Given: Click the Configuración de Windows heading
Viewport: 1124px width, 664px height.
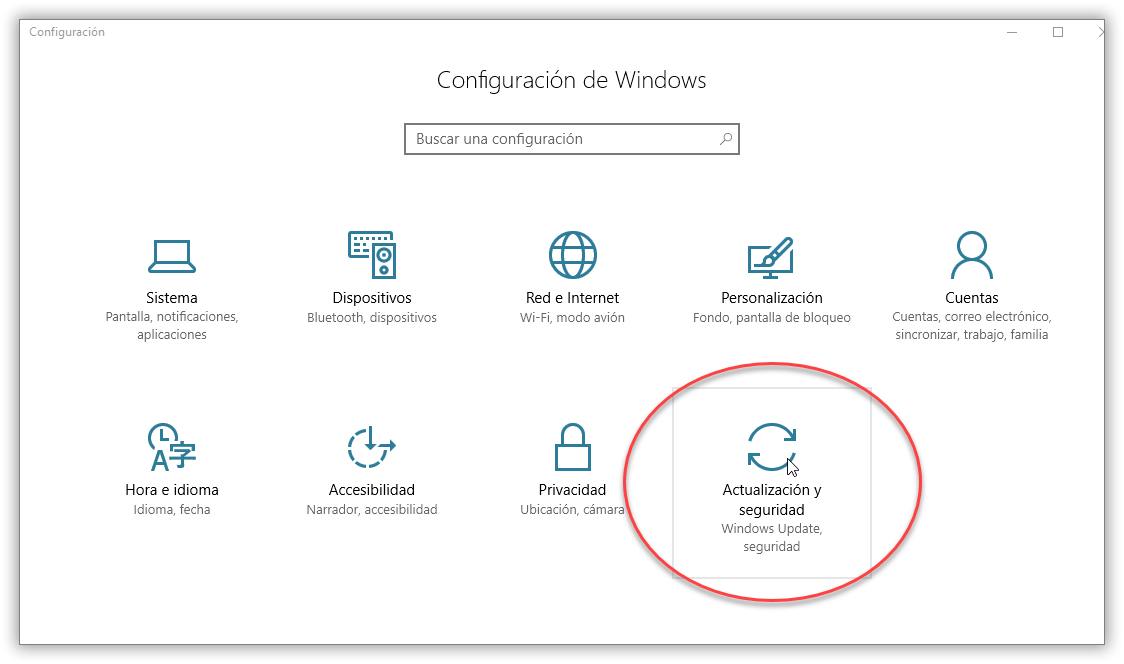Looking at the screenshot, I should click(571, 80).
